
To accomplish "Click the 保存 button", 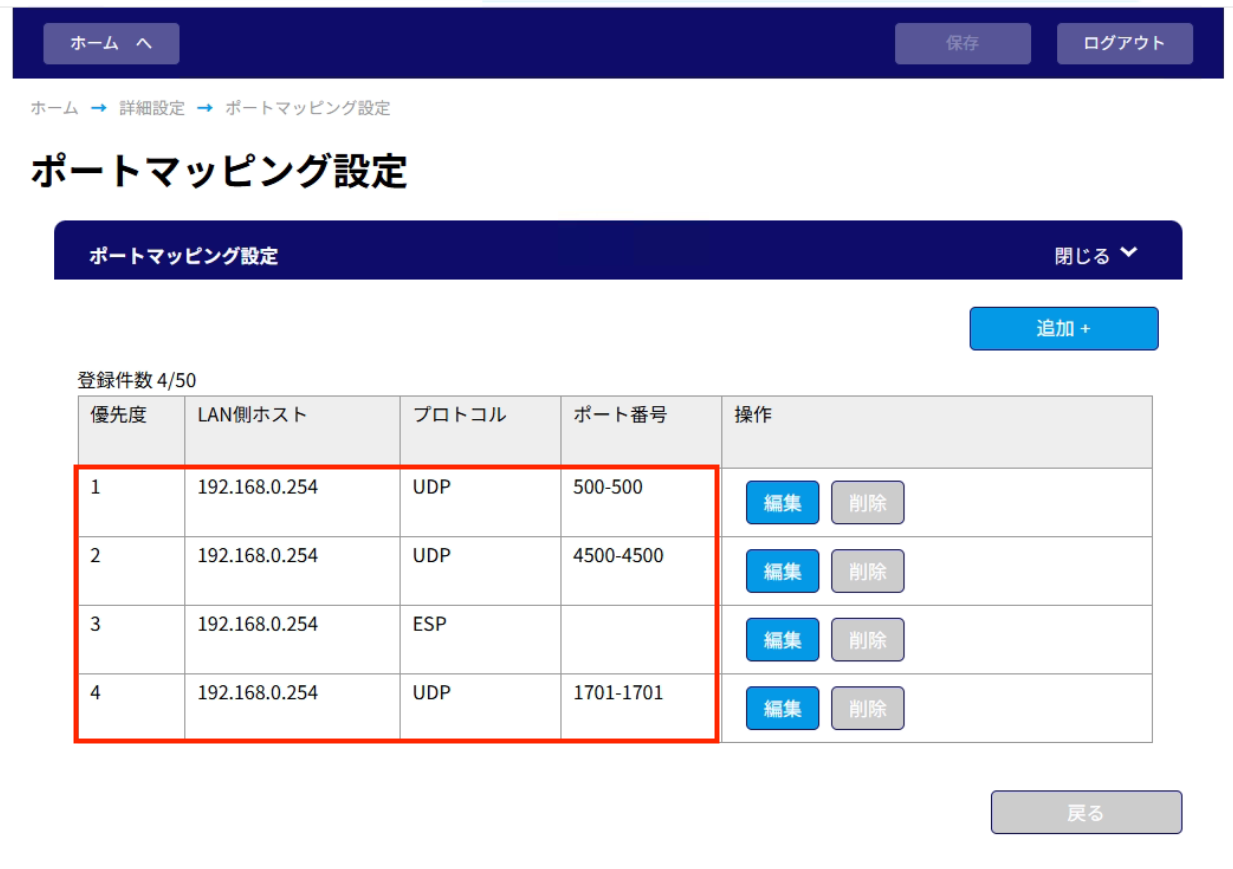I will [962, 44].
